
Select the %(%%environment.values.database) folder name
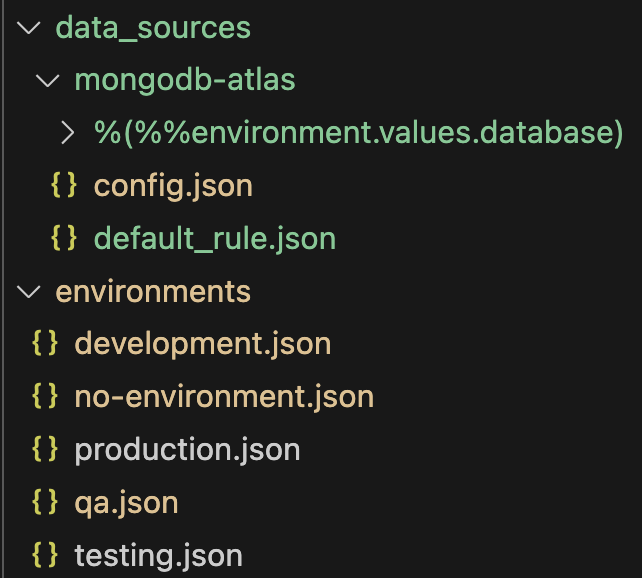[359, 133]
